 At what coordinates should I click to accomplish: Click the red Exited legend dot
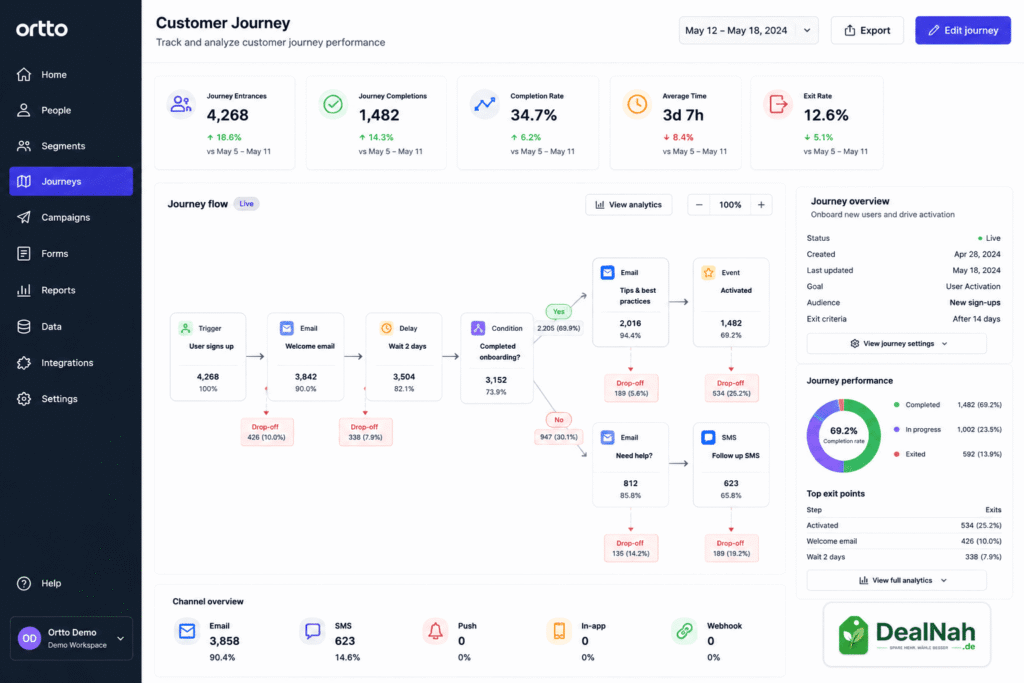[x=897, y=454]
